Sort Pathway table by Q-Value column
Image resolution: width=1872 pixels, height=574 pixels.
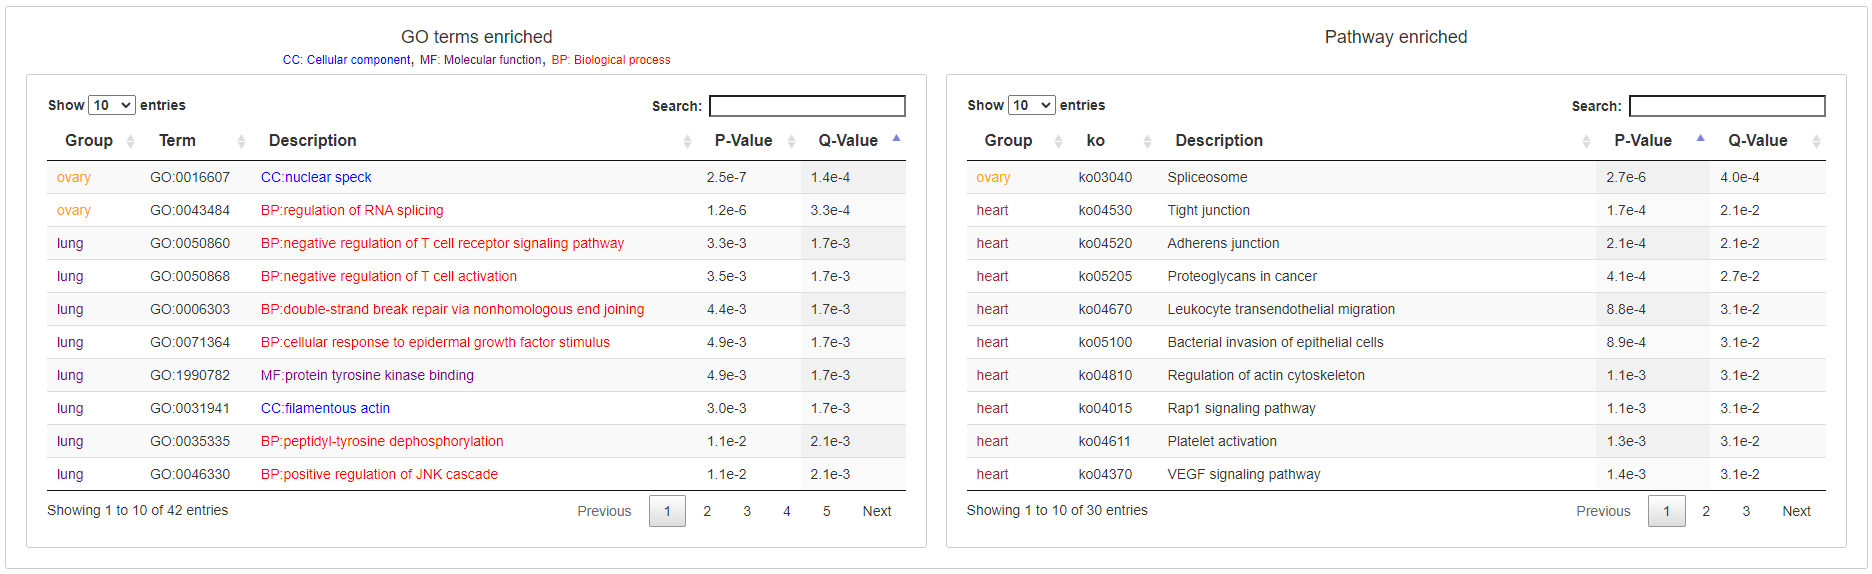point(1768,141)
